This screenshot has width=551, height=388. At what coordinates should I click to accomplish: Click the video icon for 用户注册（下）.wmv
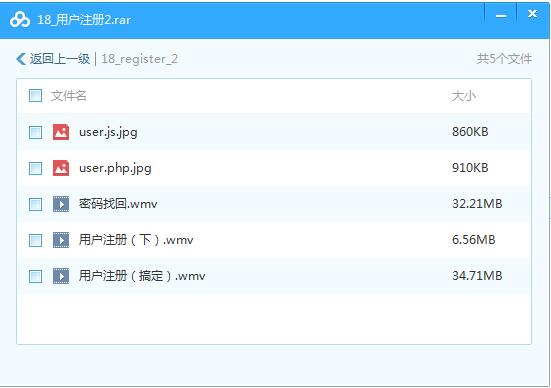pos(61,240)
